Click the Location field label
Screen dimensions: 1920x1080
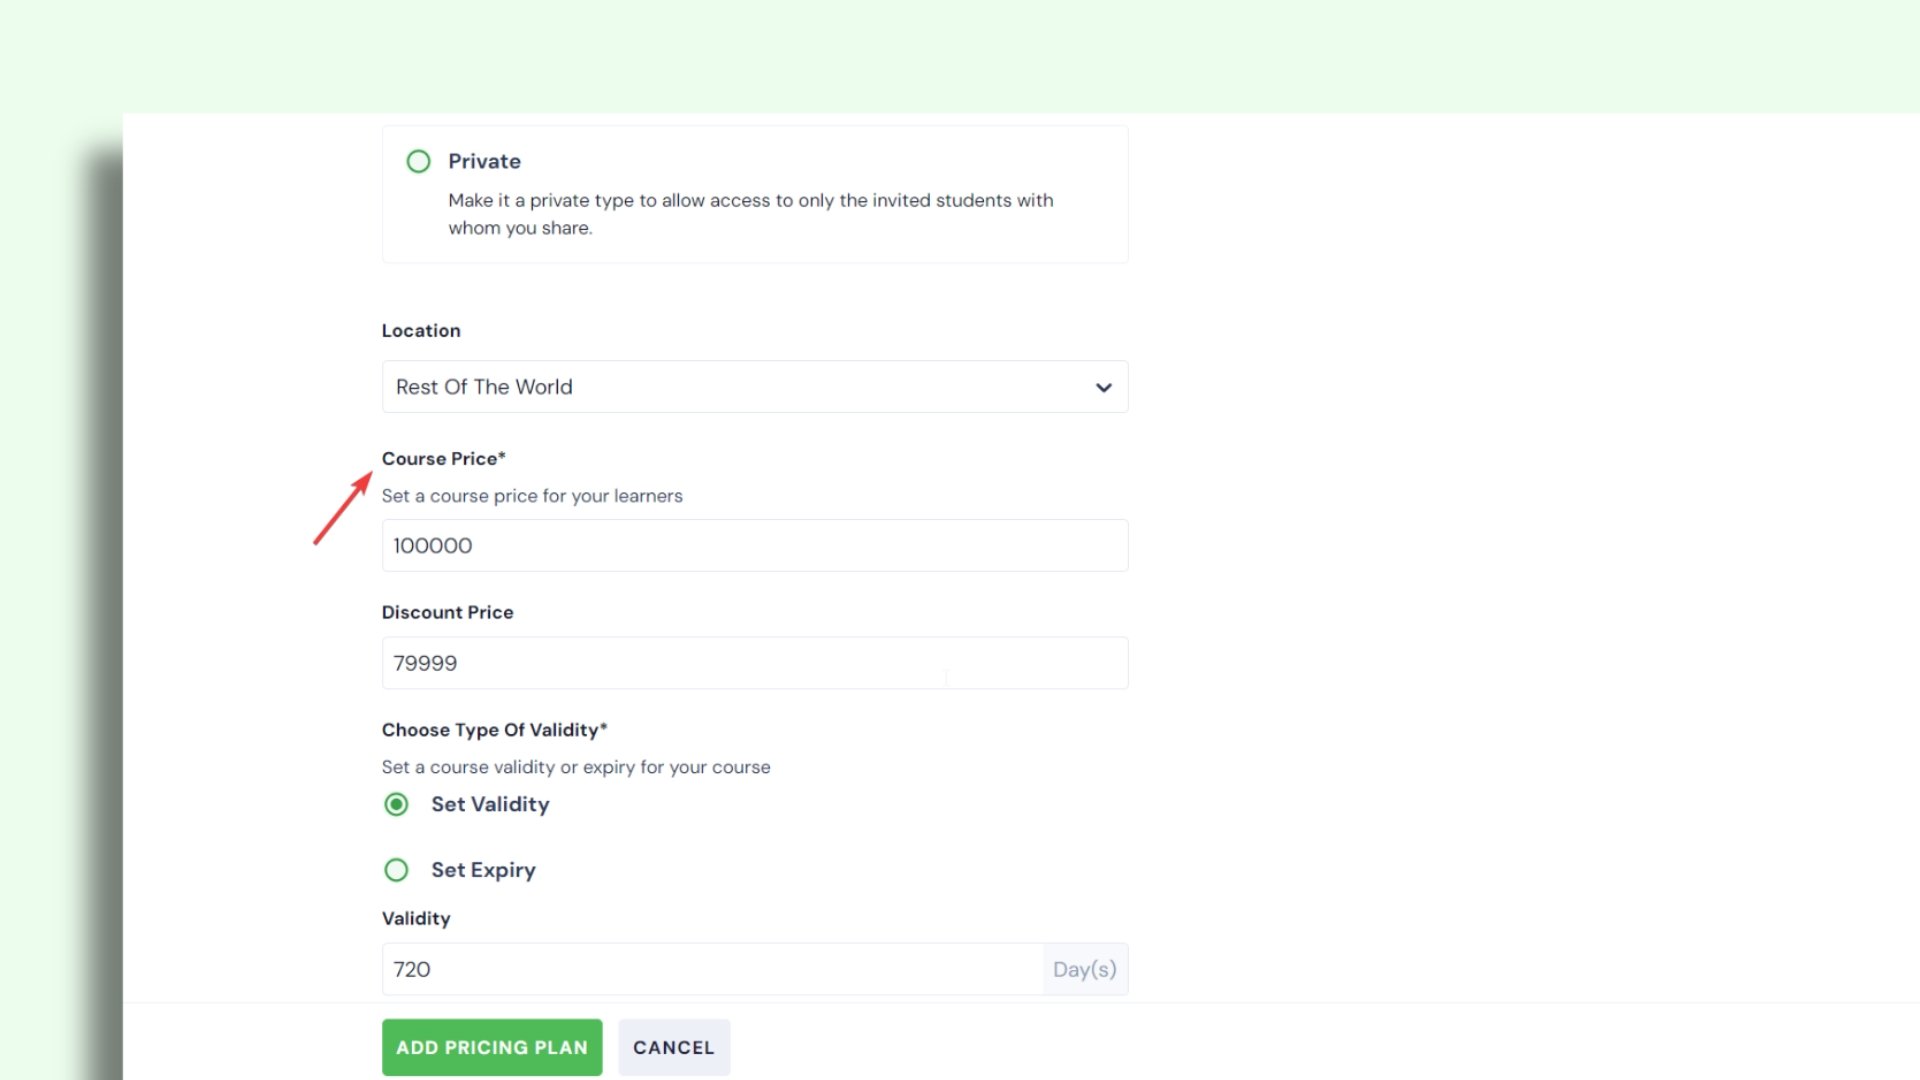tap(421, 331)
